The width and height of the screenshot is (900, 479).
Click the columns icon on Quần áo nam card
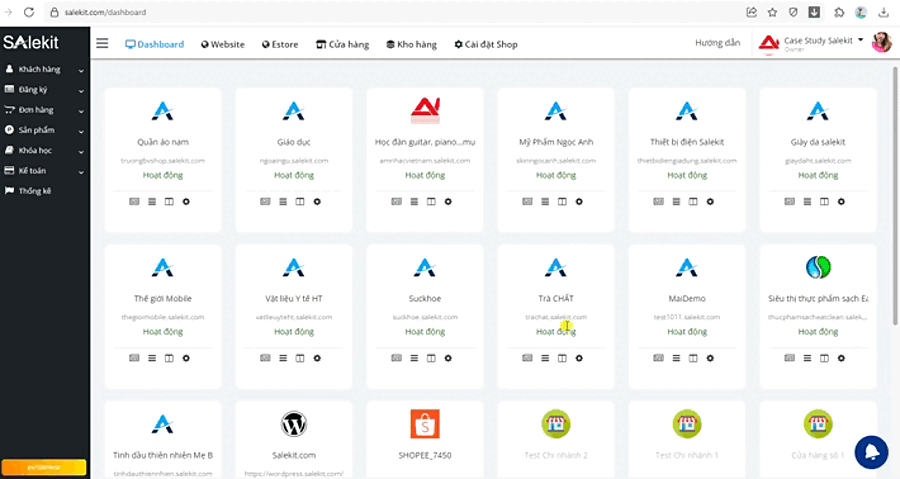(169, 201)
